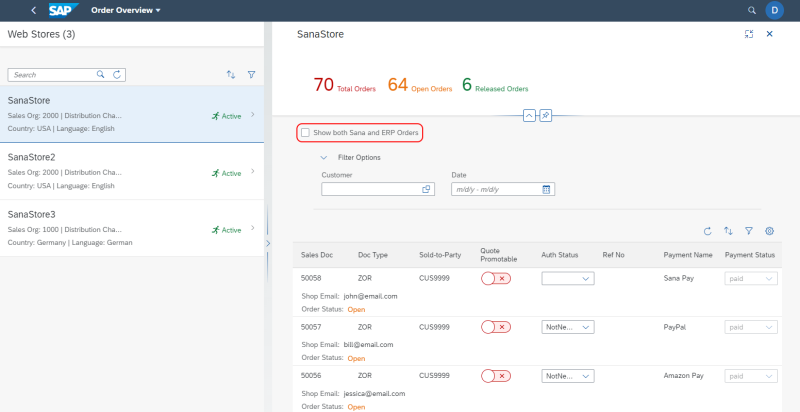Click the Customer input field
Screen dimensions: 800x412
[370, 189]
